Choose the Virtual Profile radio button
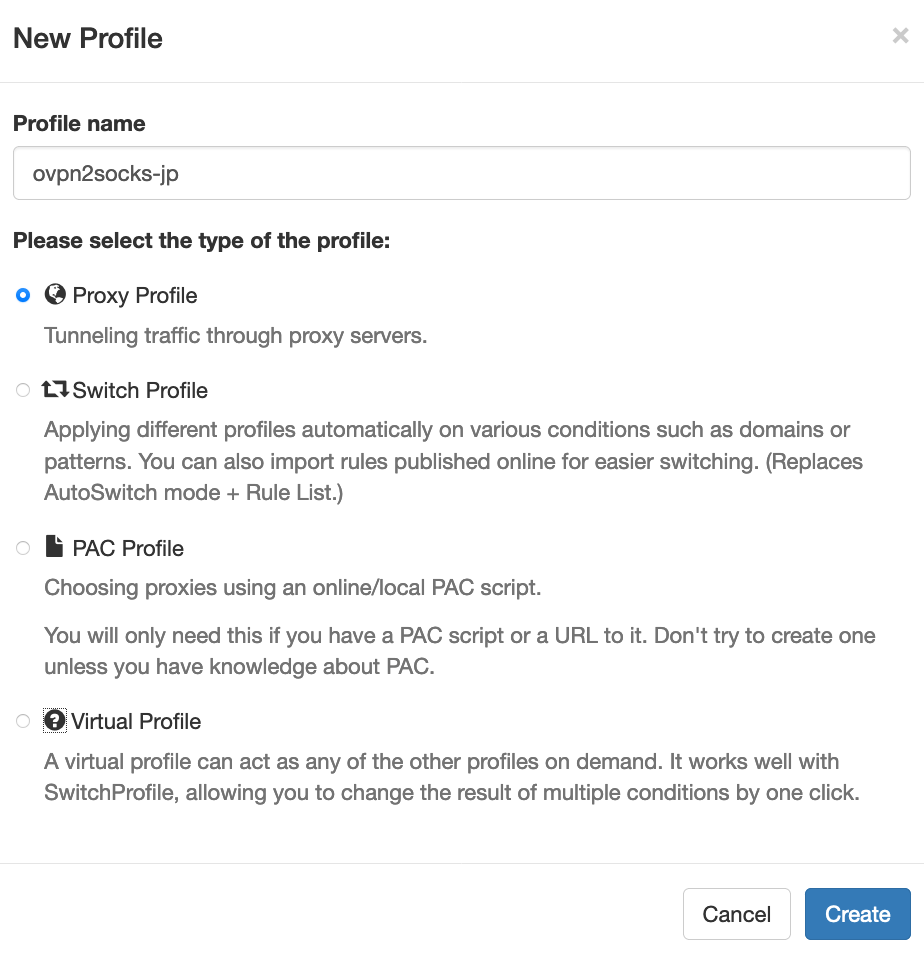Image resolution: width=924 pixels, height=954 pixels. (x=23, y=722)
